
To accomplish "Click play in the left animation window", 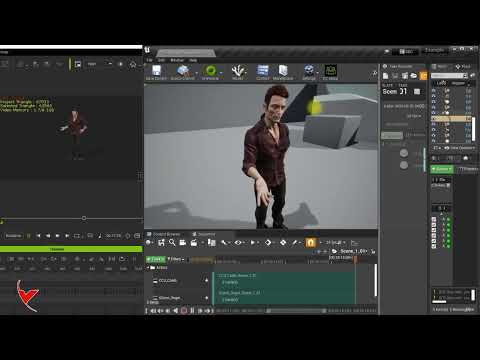I will [57, 236].
